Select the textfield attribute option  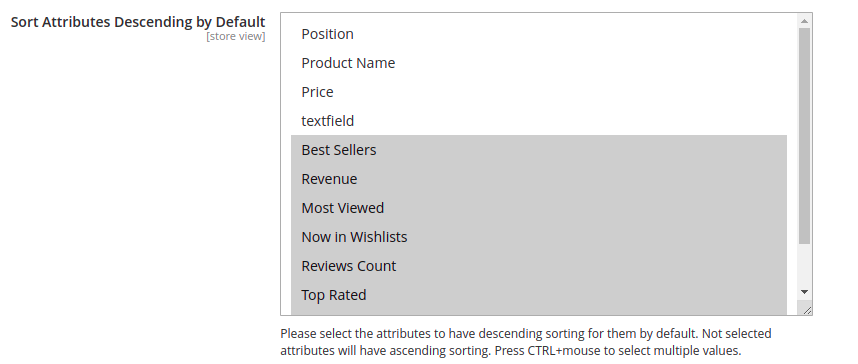pyautogui.click(x=538, y=121)
